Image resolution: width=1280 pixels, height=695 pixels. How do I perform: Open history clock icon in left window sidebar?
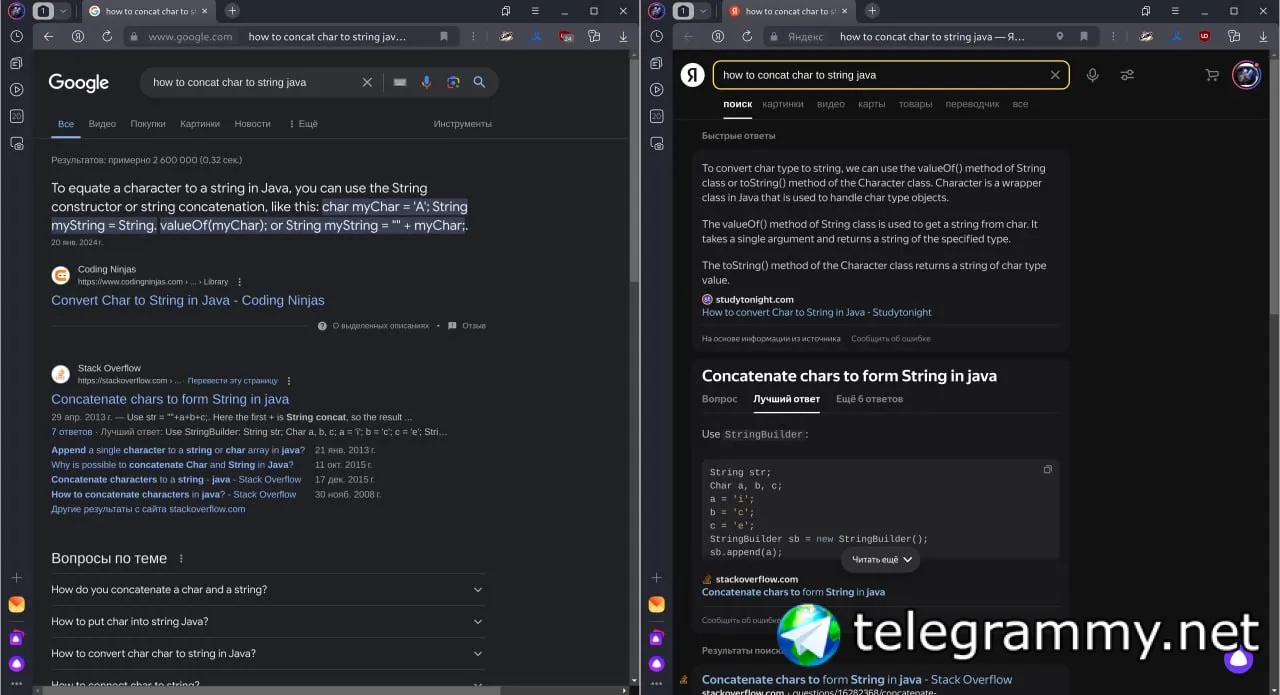(16, 36)
